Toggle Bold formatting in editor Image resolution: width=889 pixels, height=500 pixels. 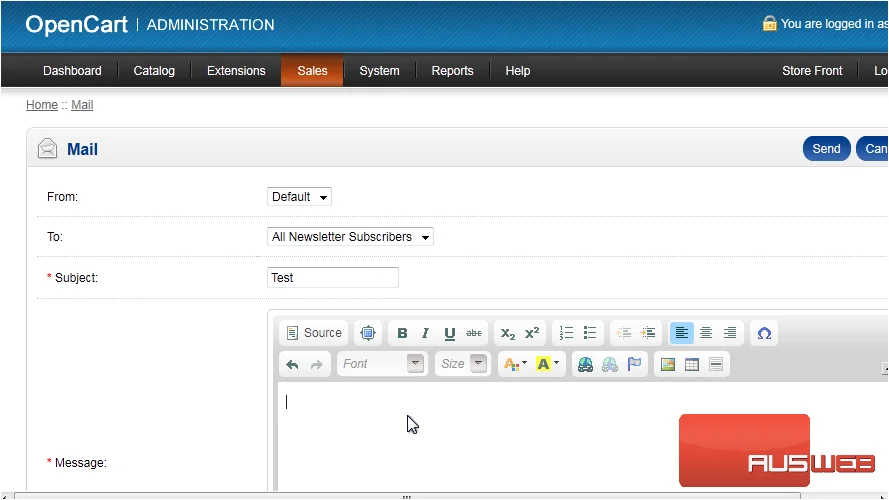click(402, 333)
